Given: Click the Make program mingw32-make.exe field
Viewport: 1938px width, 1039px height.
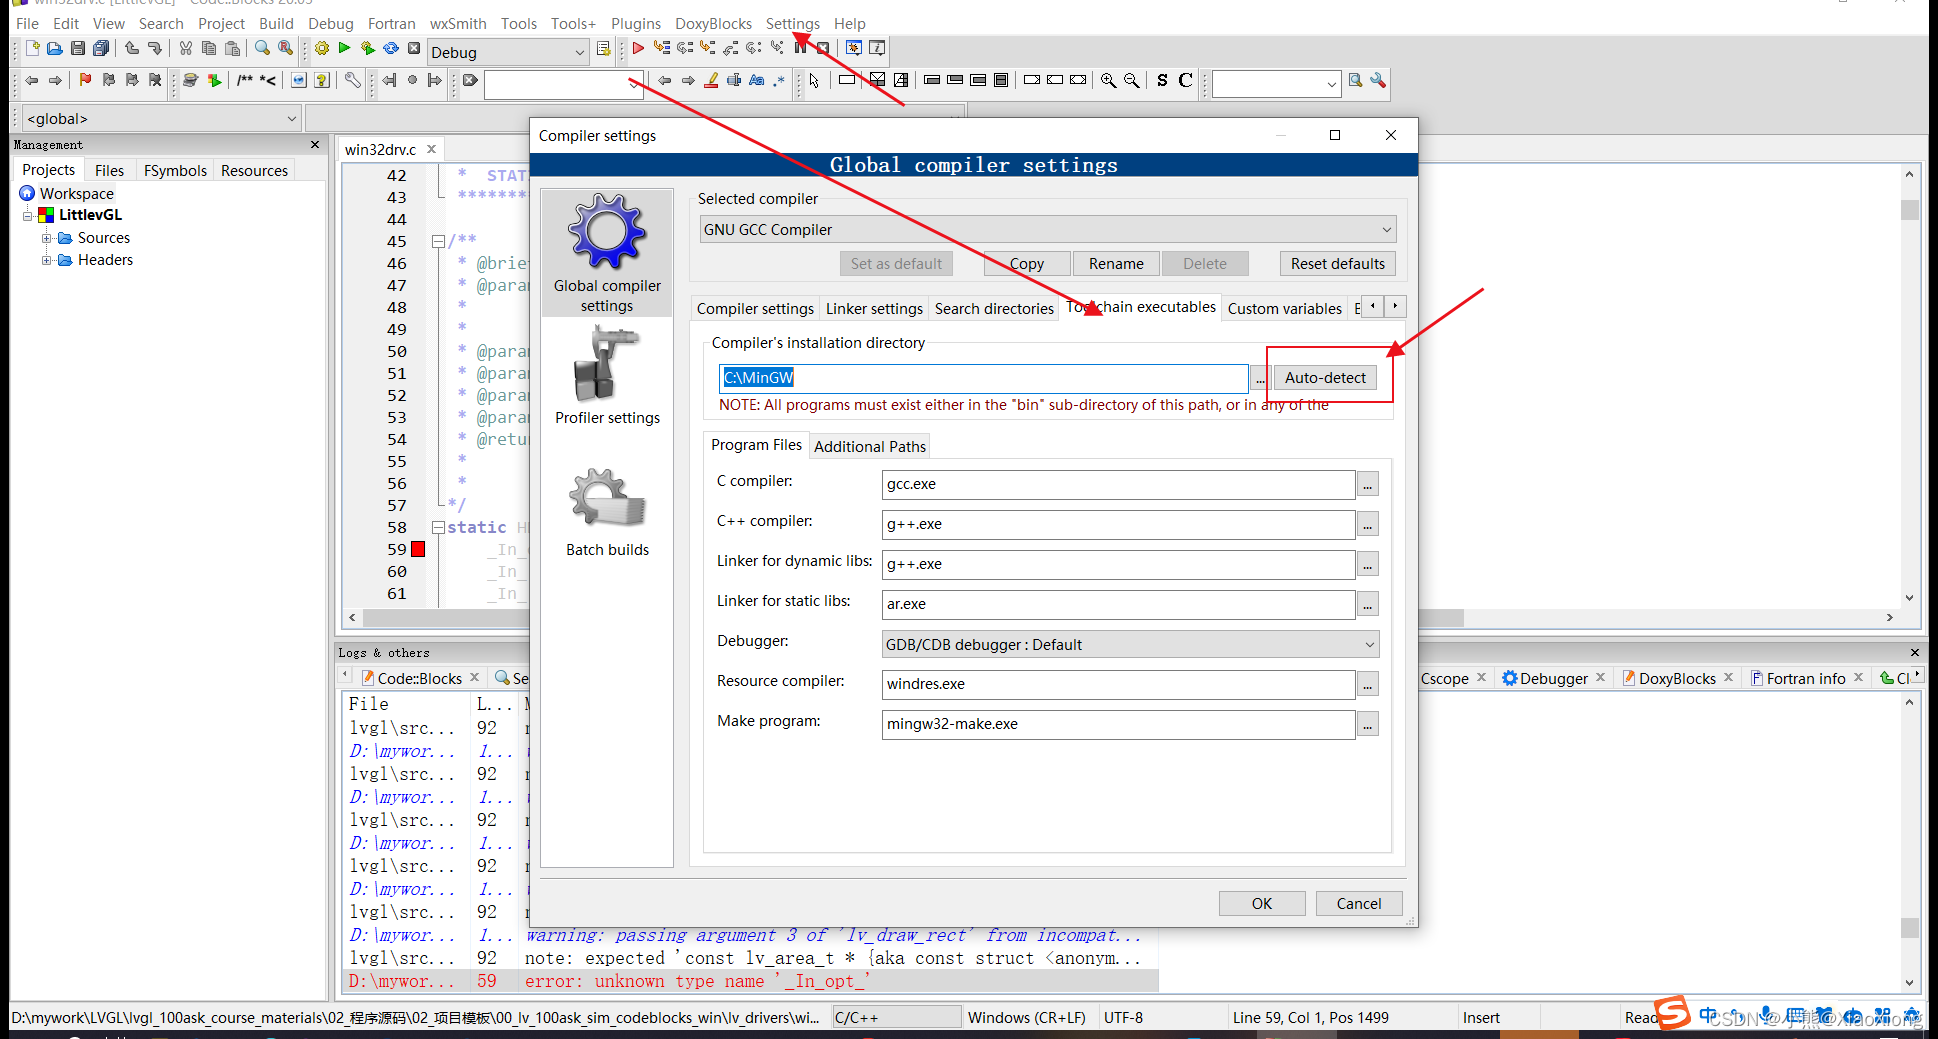Looking at the screenshot, I should click(x=1118, y=724).
